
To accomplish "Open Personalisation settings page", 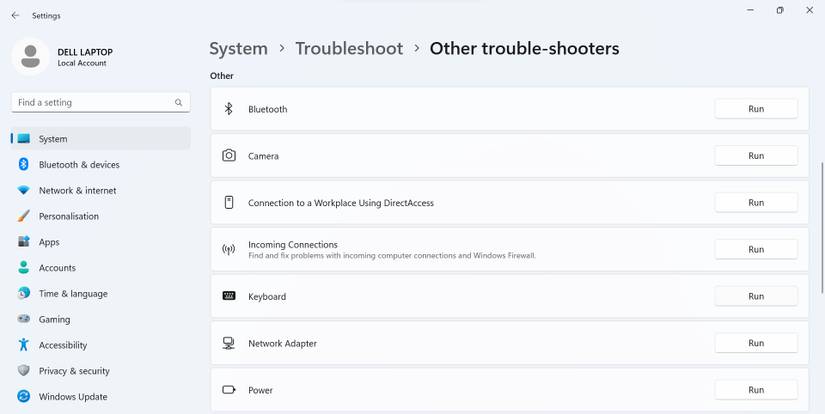I will click(68, 216).
